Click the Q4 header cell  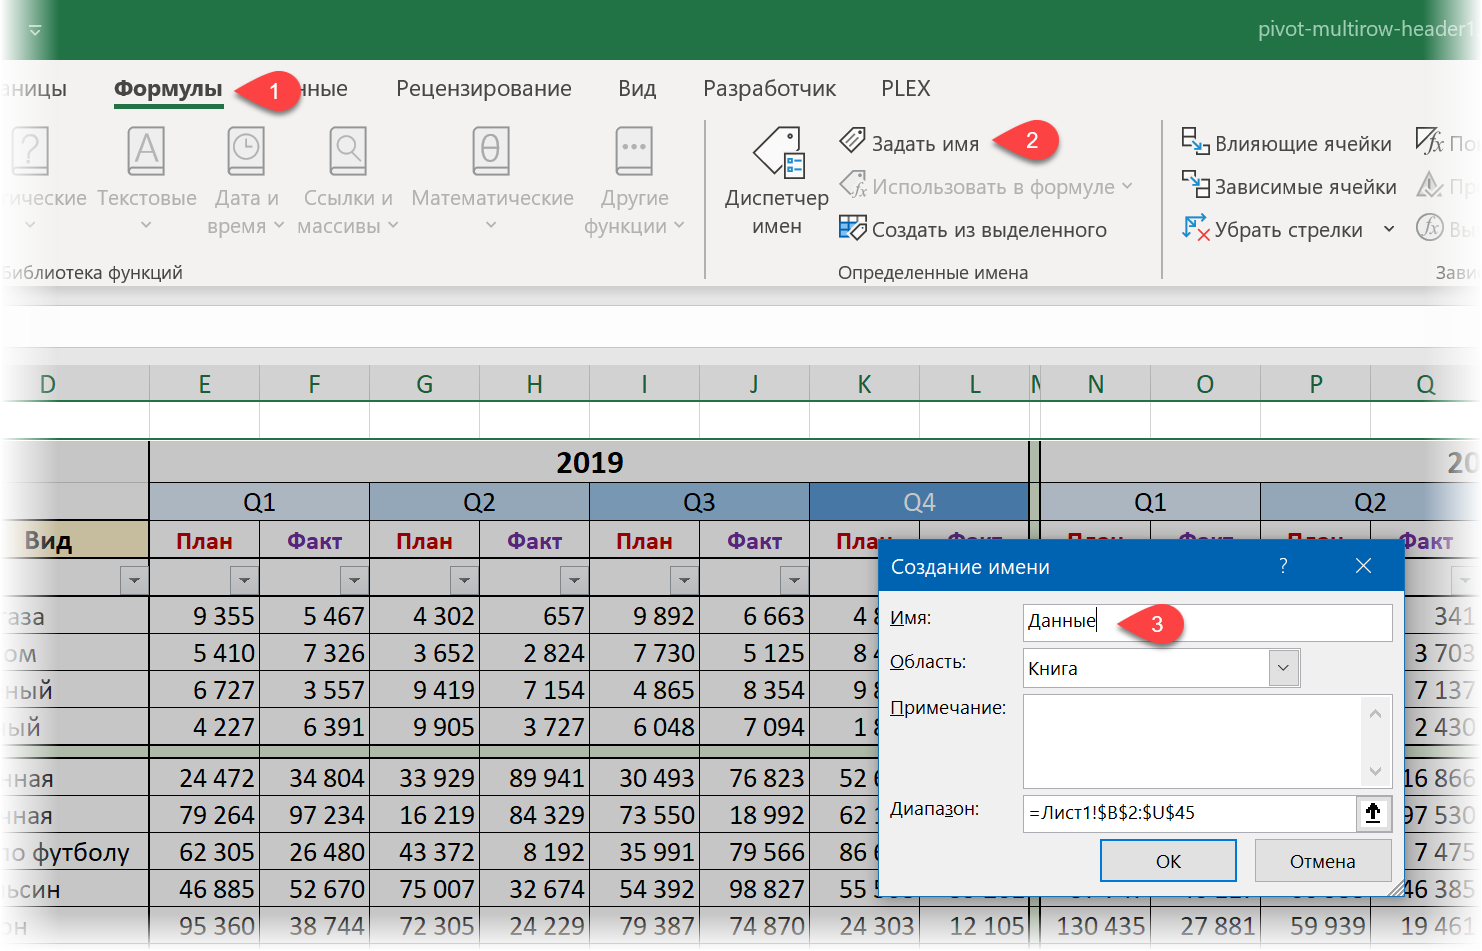(x=919, y=502)
